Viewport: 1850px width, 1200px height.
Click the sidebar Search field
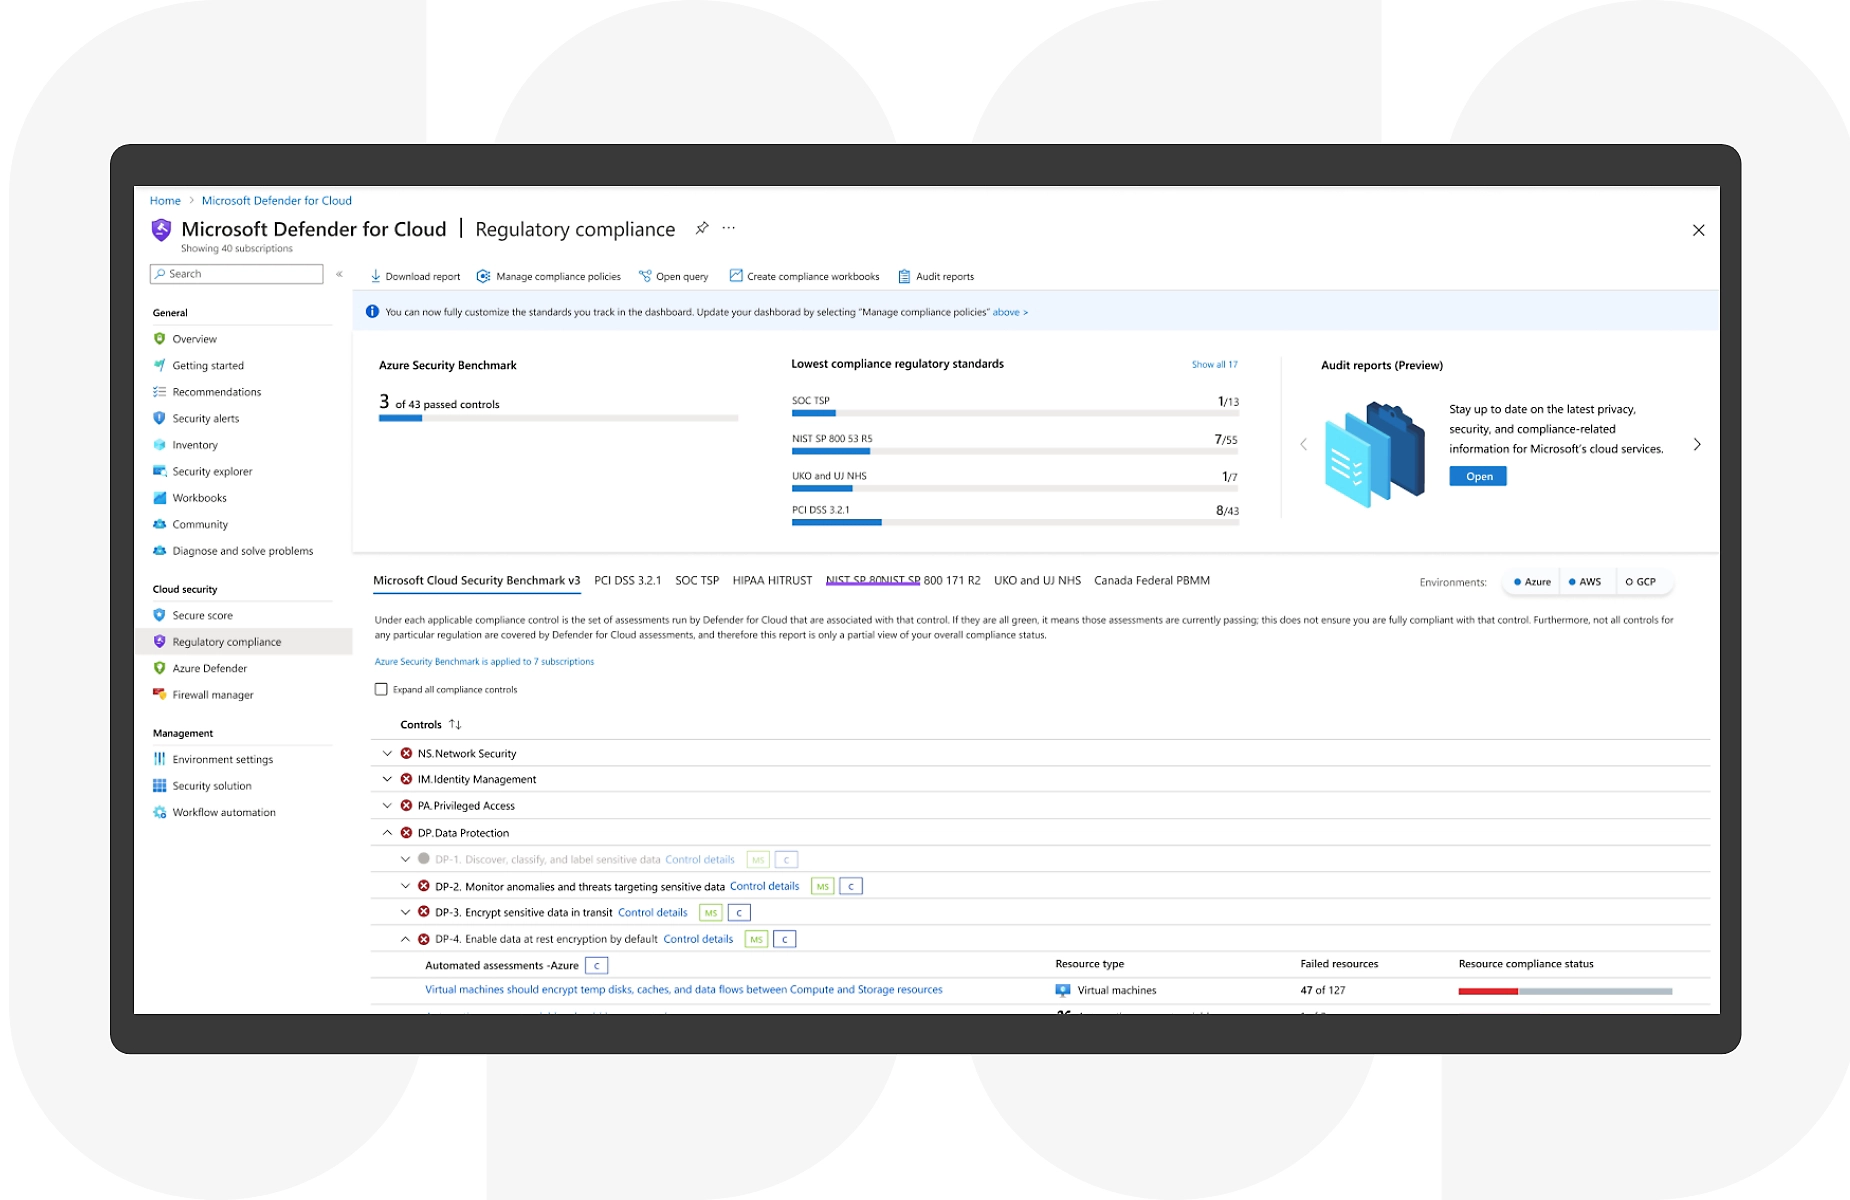tap(237, 274)
